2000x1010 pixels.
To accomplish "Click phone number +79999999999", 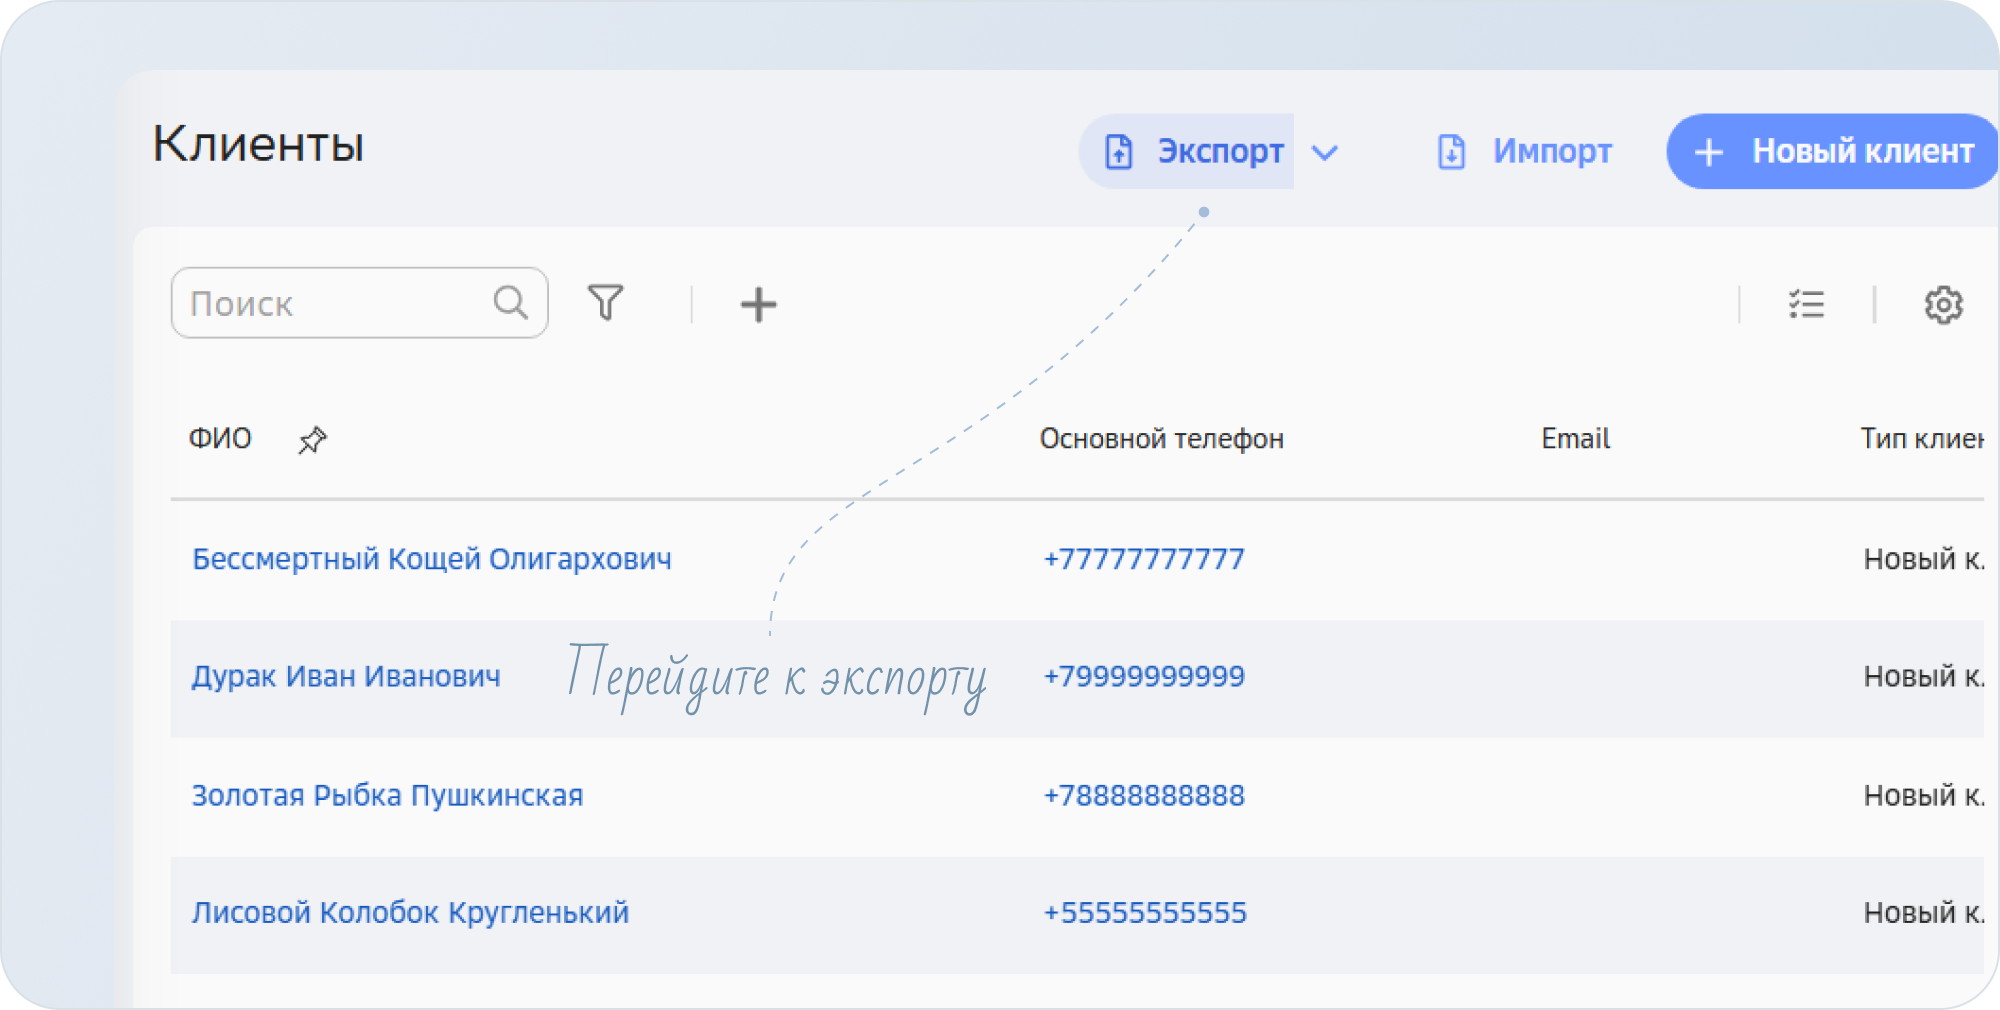I will [x=1143, y=676].
